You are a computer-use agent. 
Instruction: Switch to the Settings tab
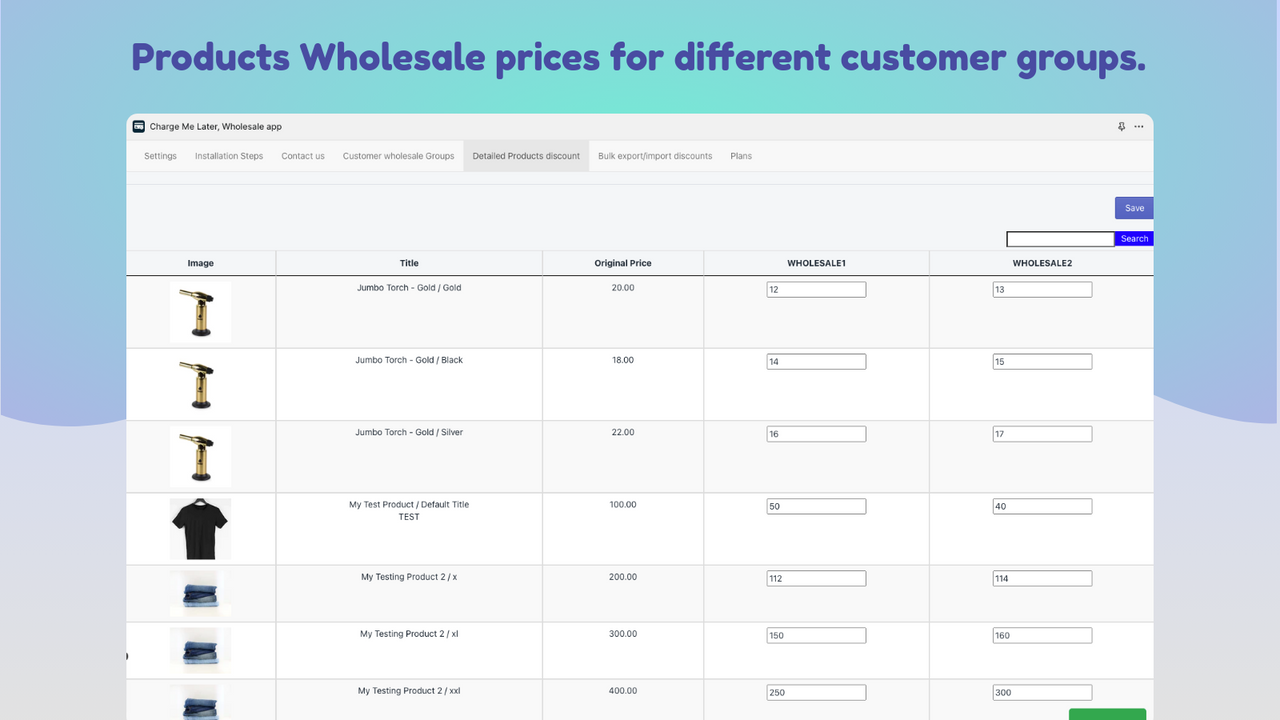click(x=160, y=156)
